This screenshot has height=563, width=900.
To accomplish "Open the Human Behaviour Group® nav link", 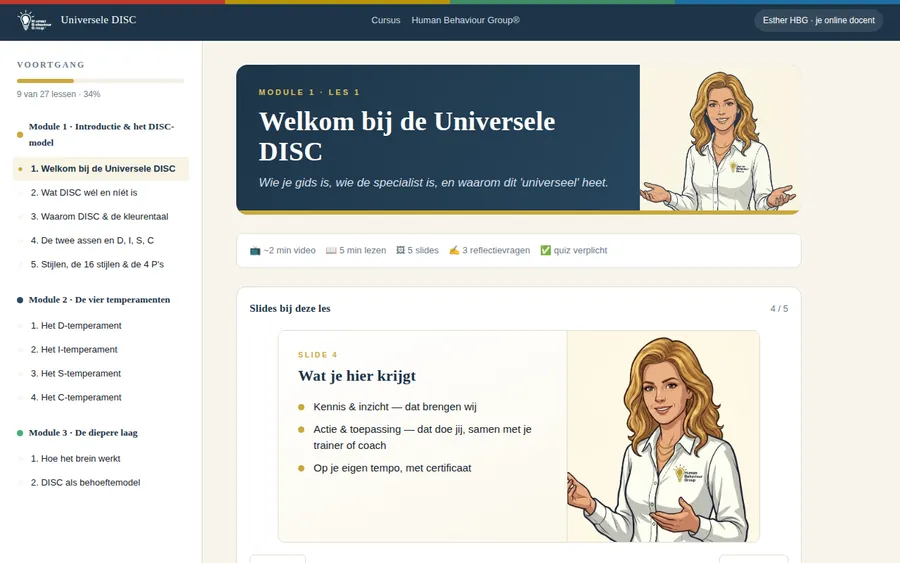I will [x=465, y=20].
